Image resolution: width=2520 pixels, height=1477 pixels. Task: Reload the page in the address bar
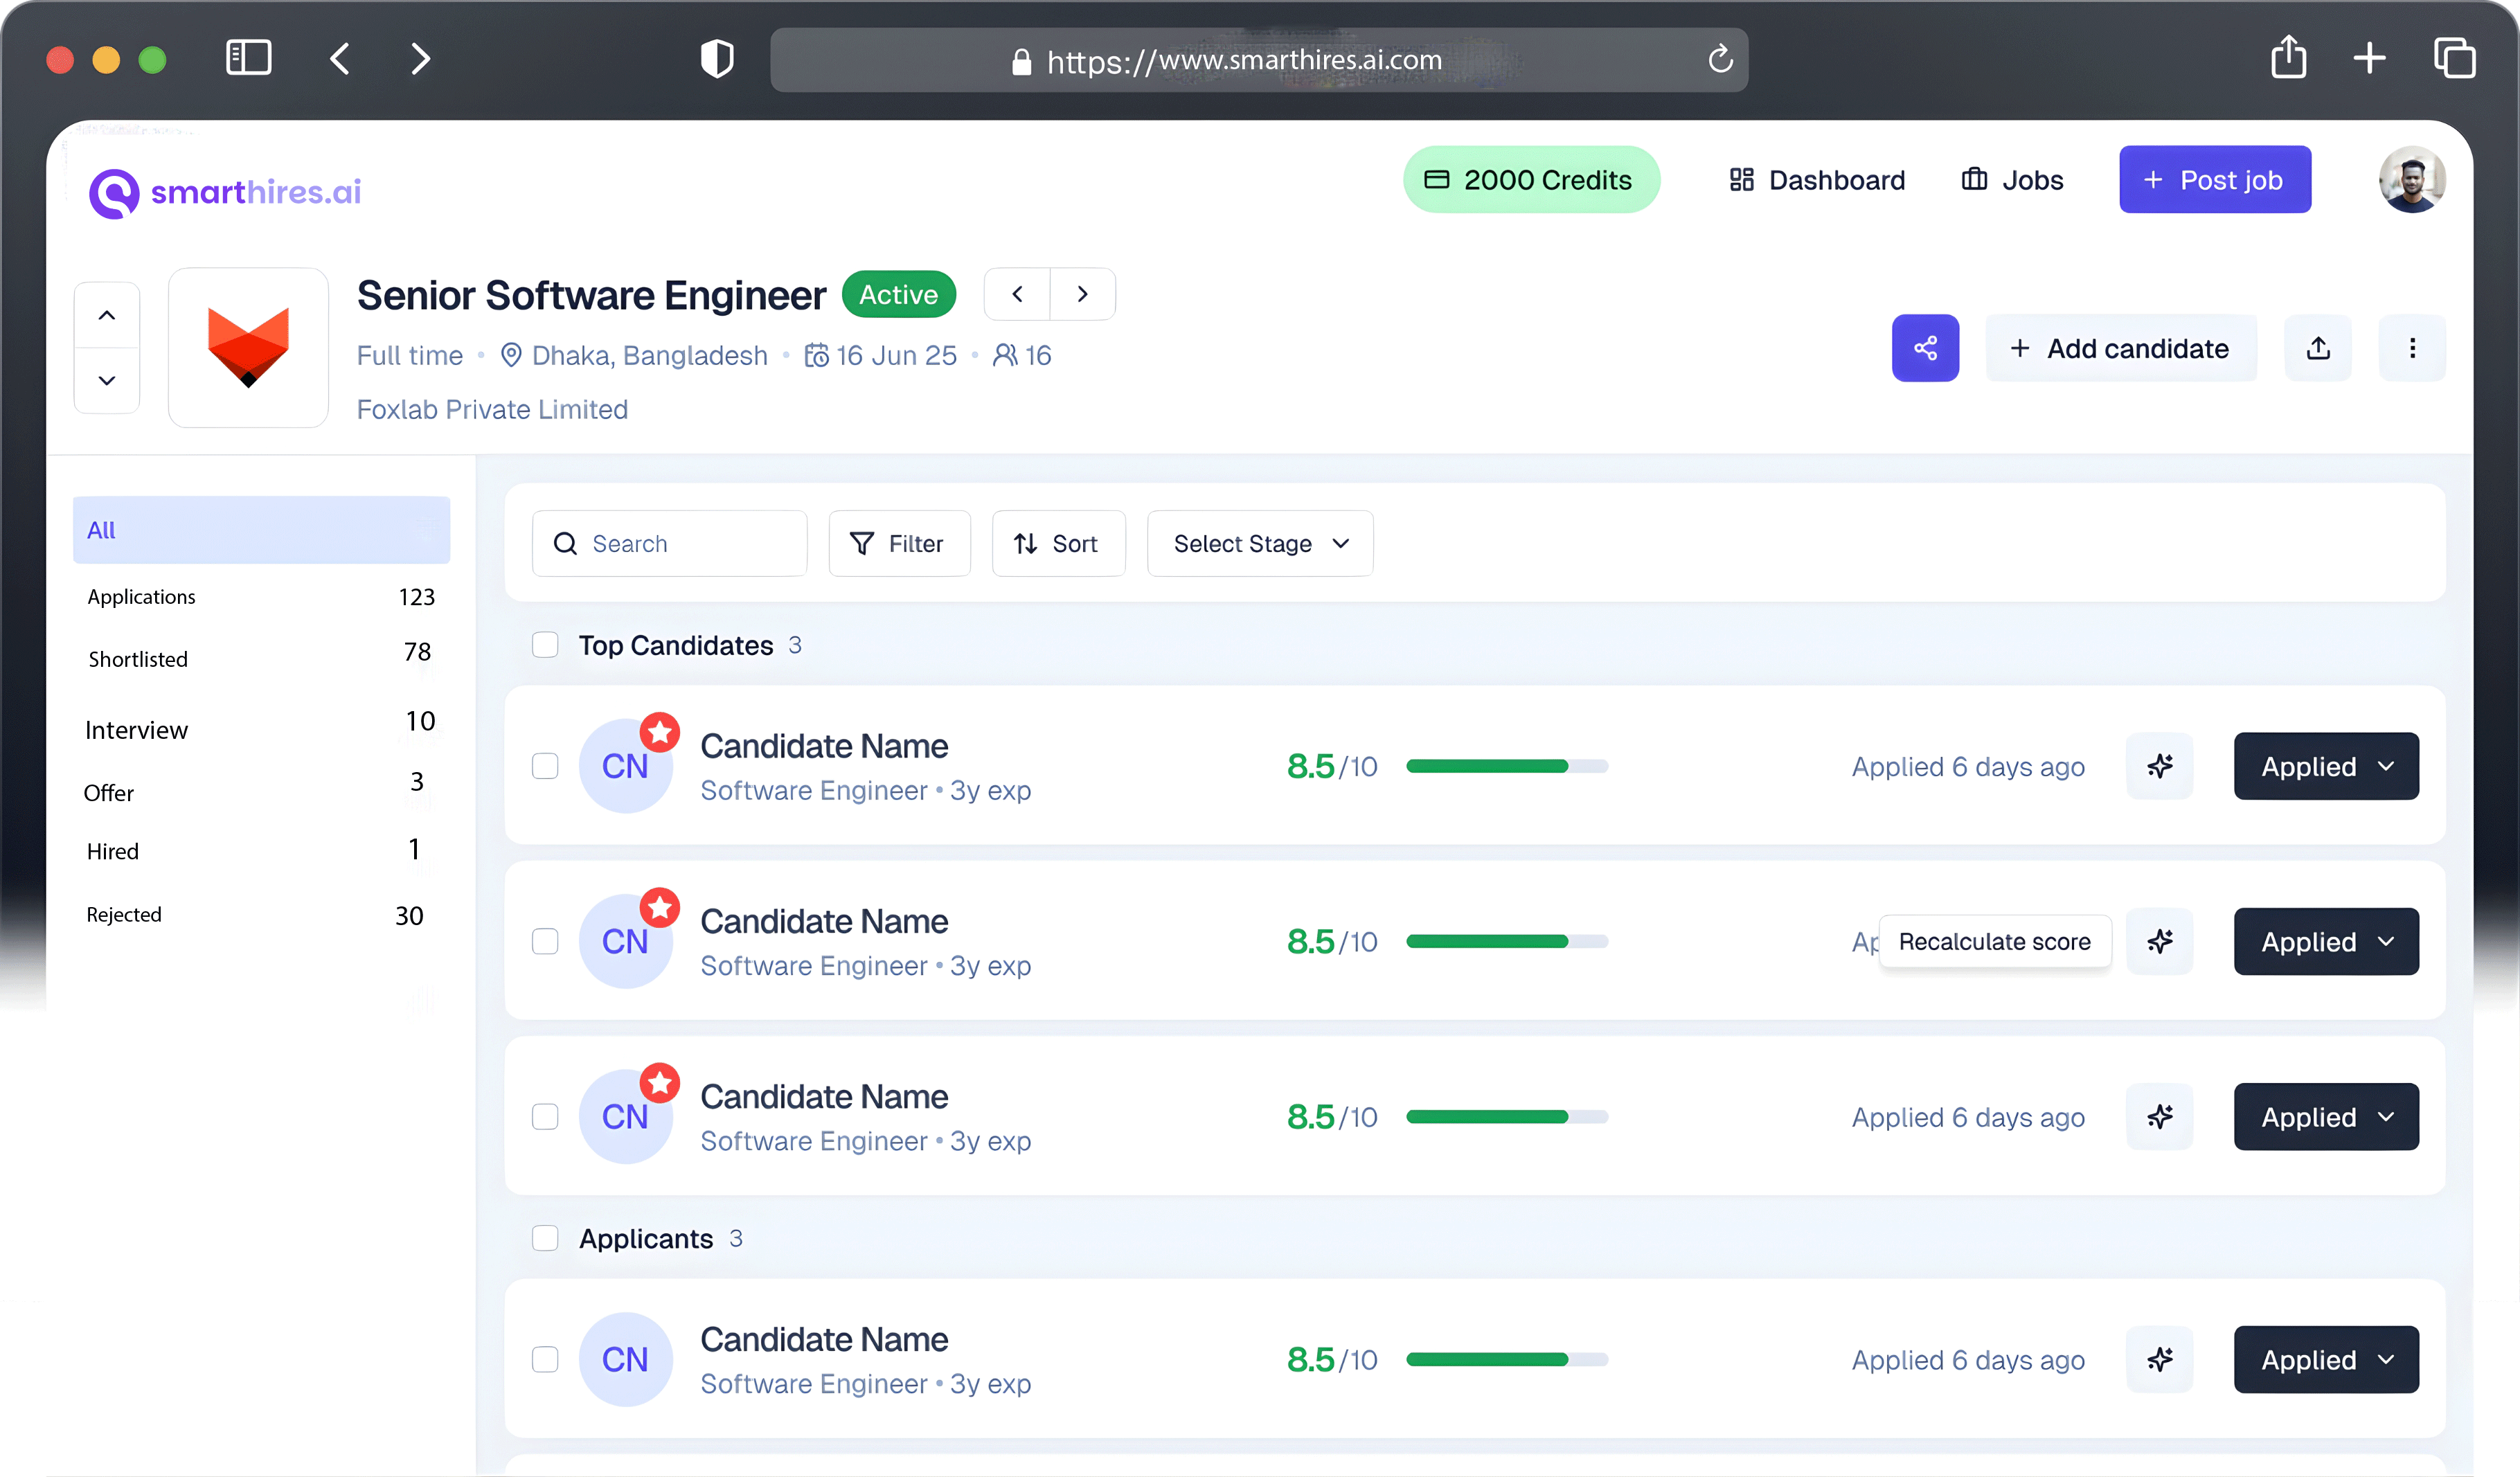[1720, 60]
